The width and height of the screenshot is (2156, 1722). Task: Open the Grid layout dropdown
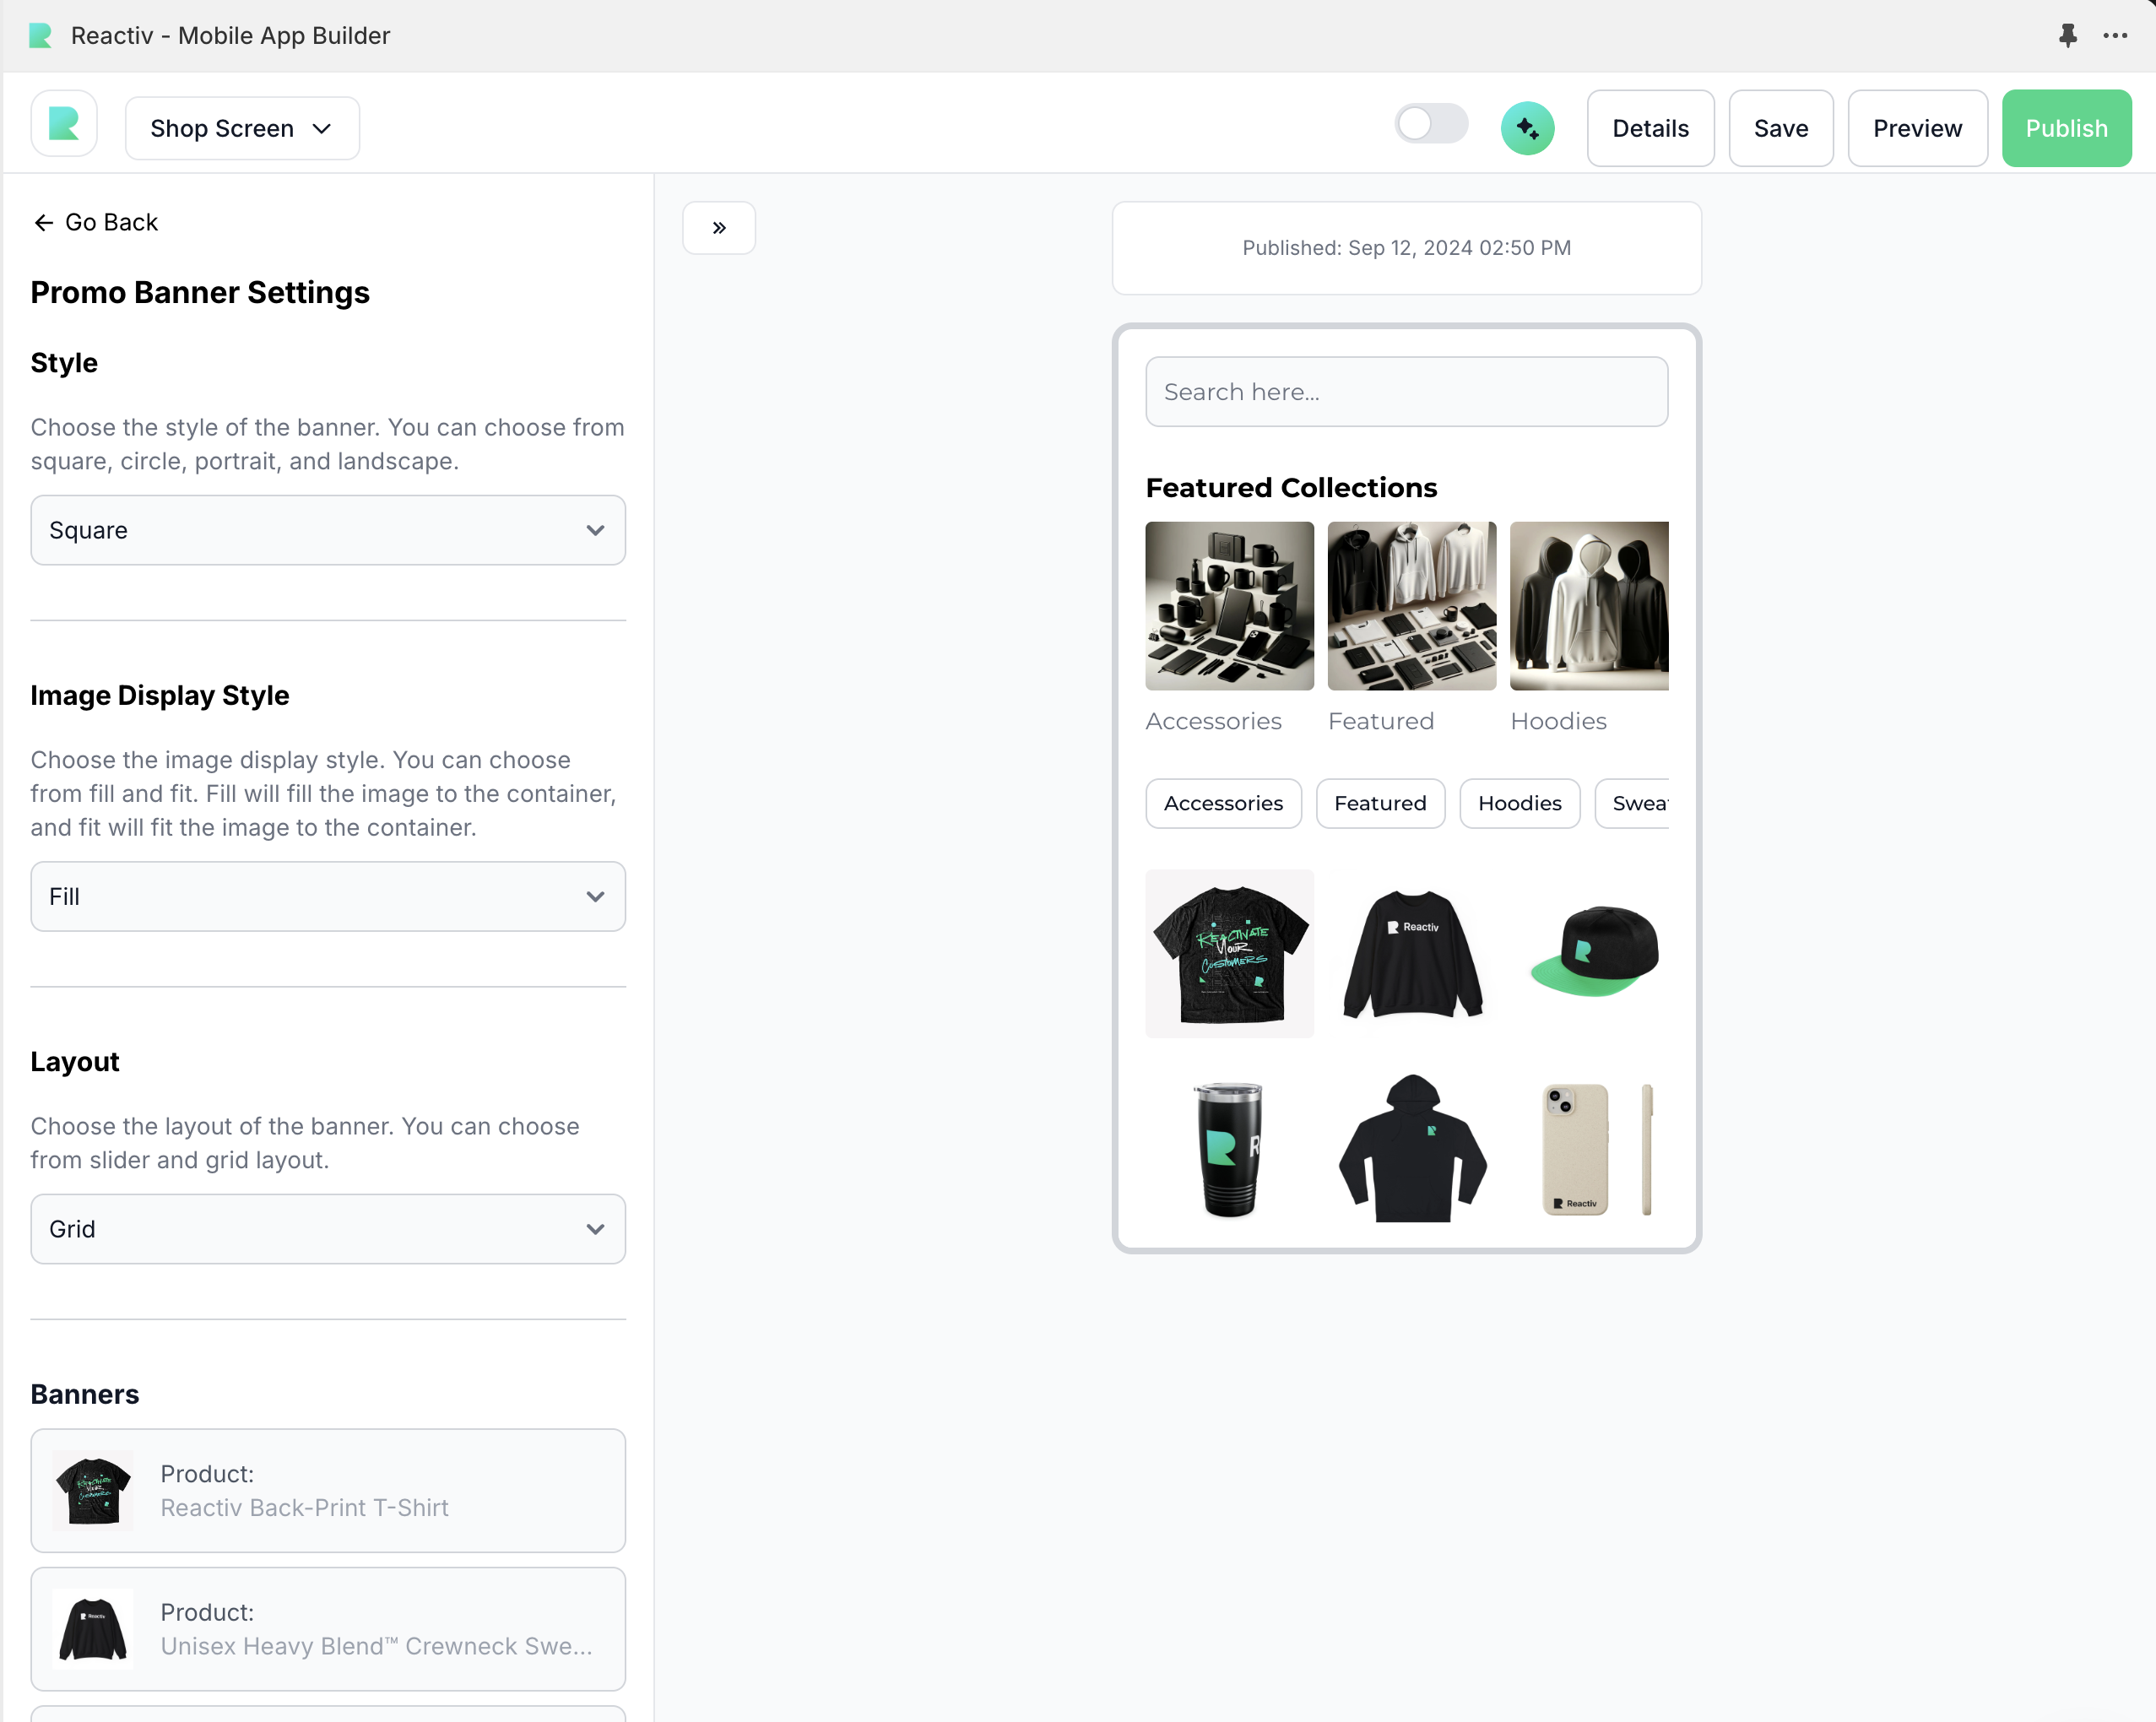coord(328,1229)
